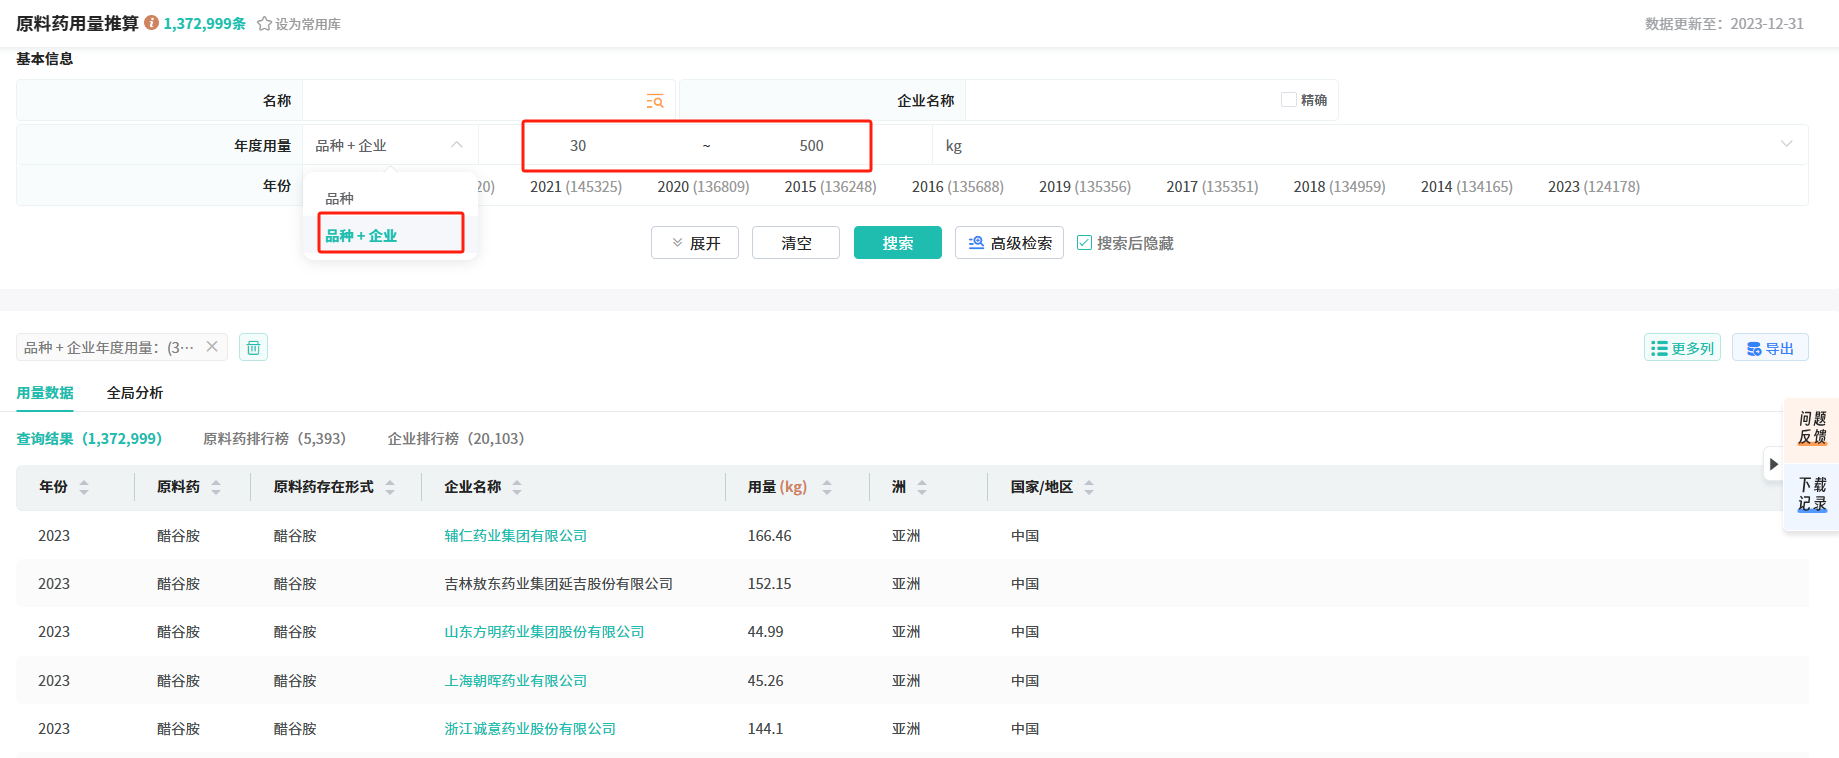Select the 2021 (145325) year filter
Viewport: 1839px width, 758px height.
click(x=575, y=187)
